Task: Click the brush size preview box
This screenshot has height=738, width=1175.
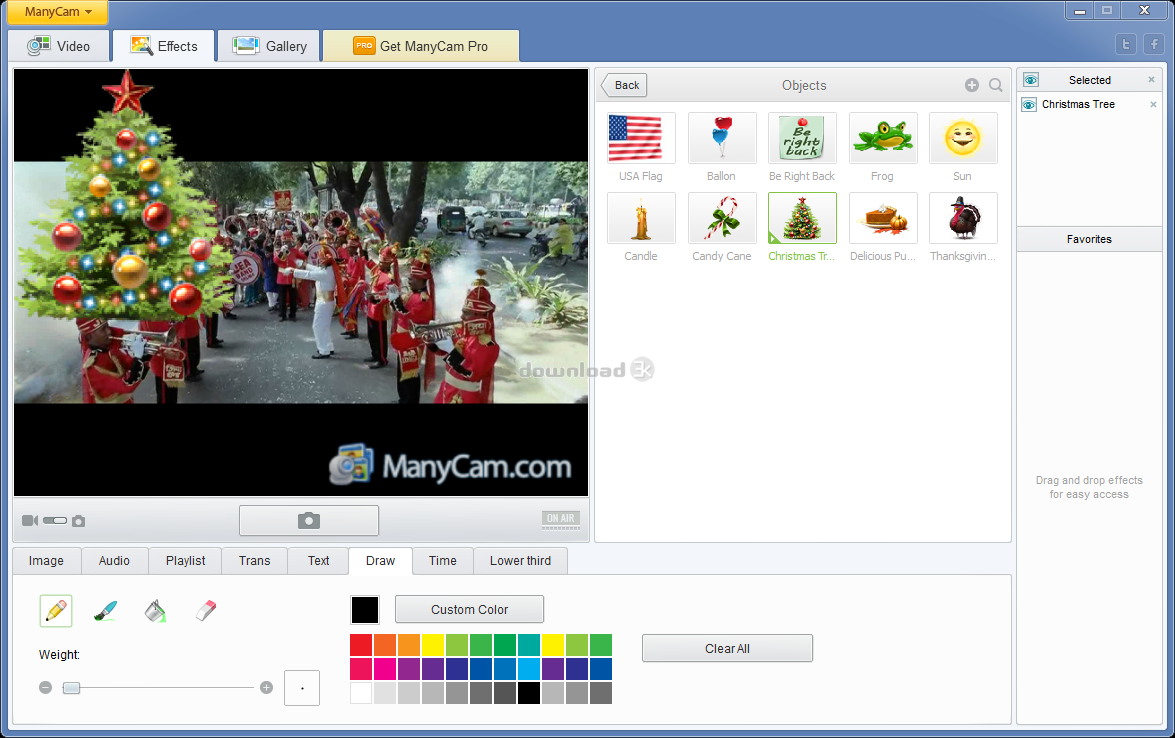Action: click(x=302, y=688)
